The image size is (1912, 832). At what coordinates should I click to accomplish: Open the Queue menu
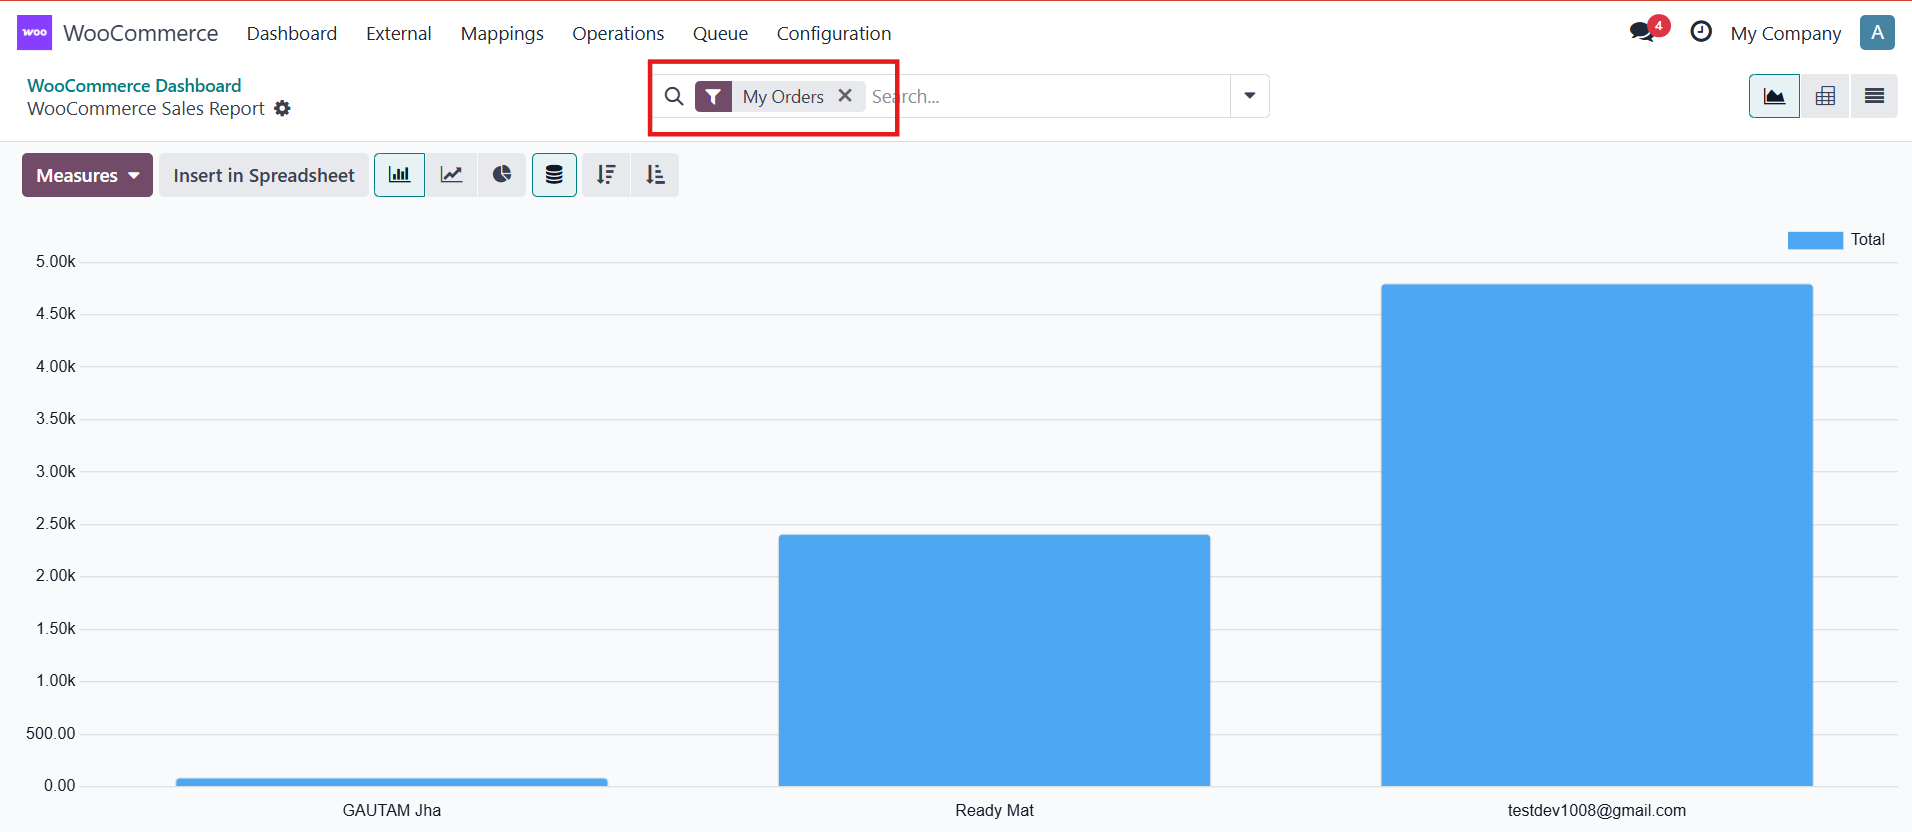pyautogui.click(x=720, y=33)
